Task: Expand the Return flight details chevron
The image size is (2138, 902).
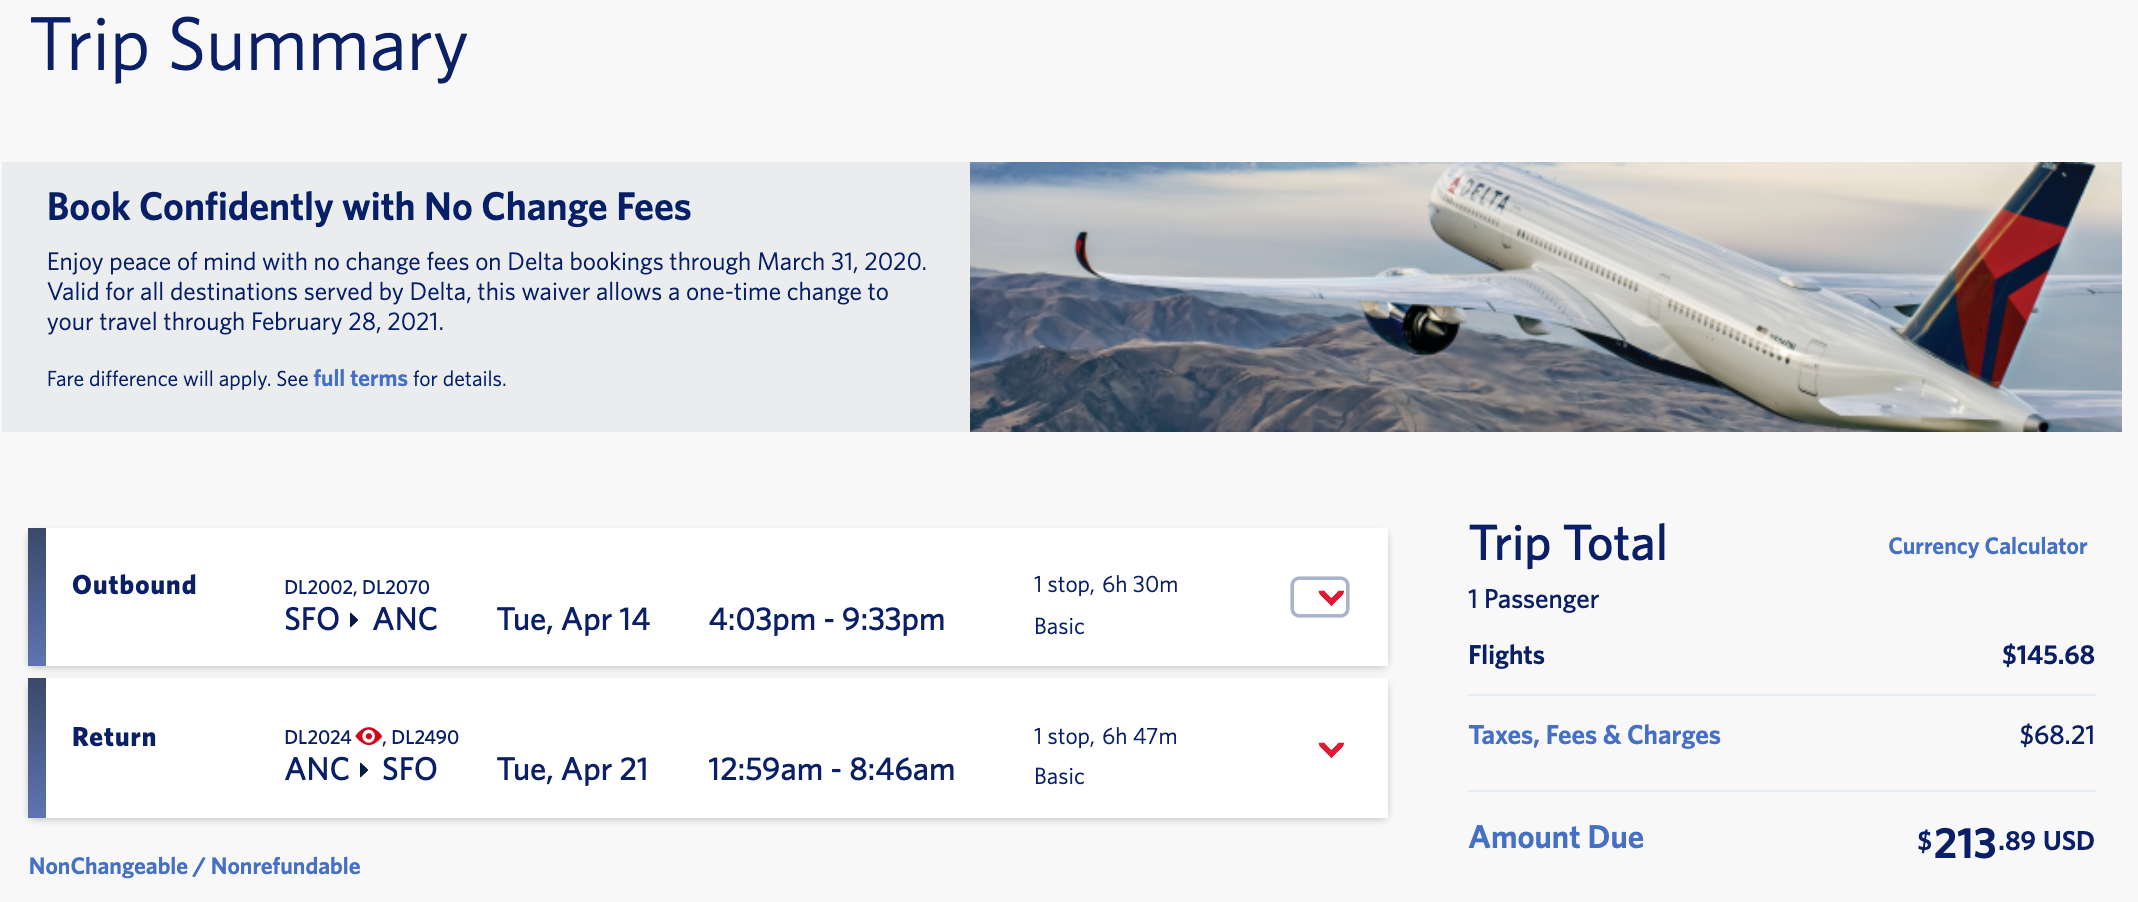Action: (1330, 749)
